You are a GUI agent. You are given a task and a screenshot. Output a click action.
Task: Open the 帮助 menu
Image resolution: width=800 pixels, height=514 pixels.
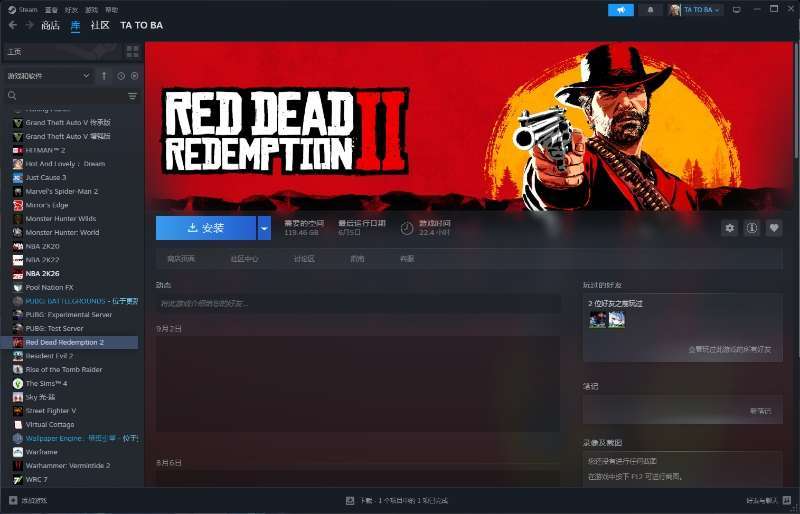111,10
